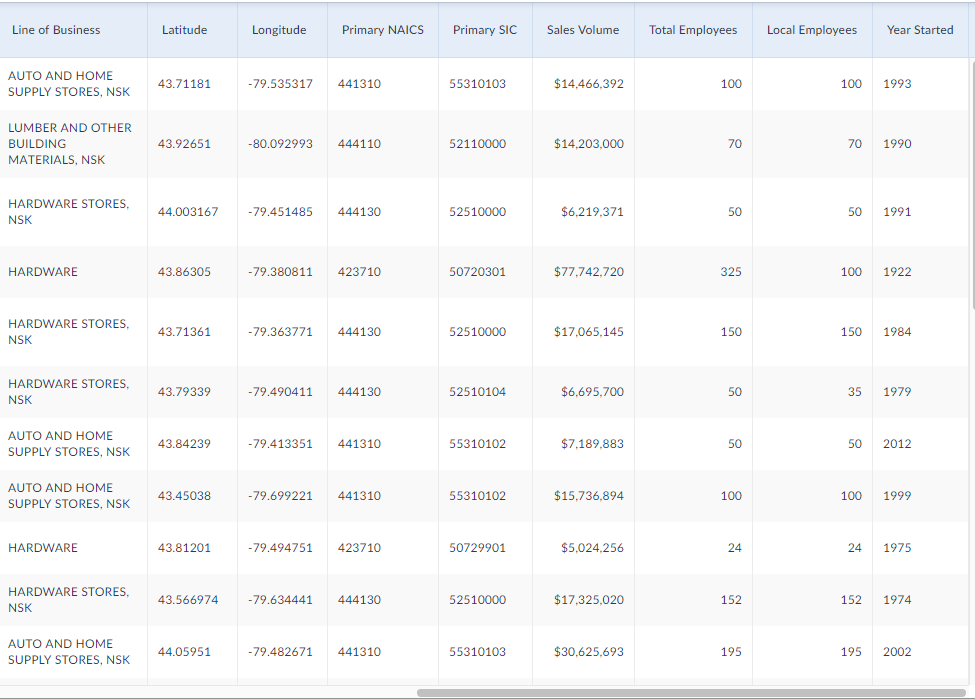Select the 35 local employees cell
Image resolution: width=975 pixels, height=699 pixels.
click(854, 392)
